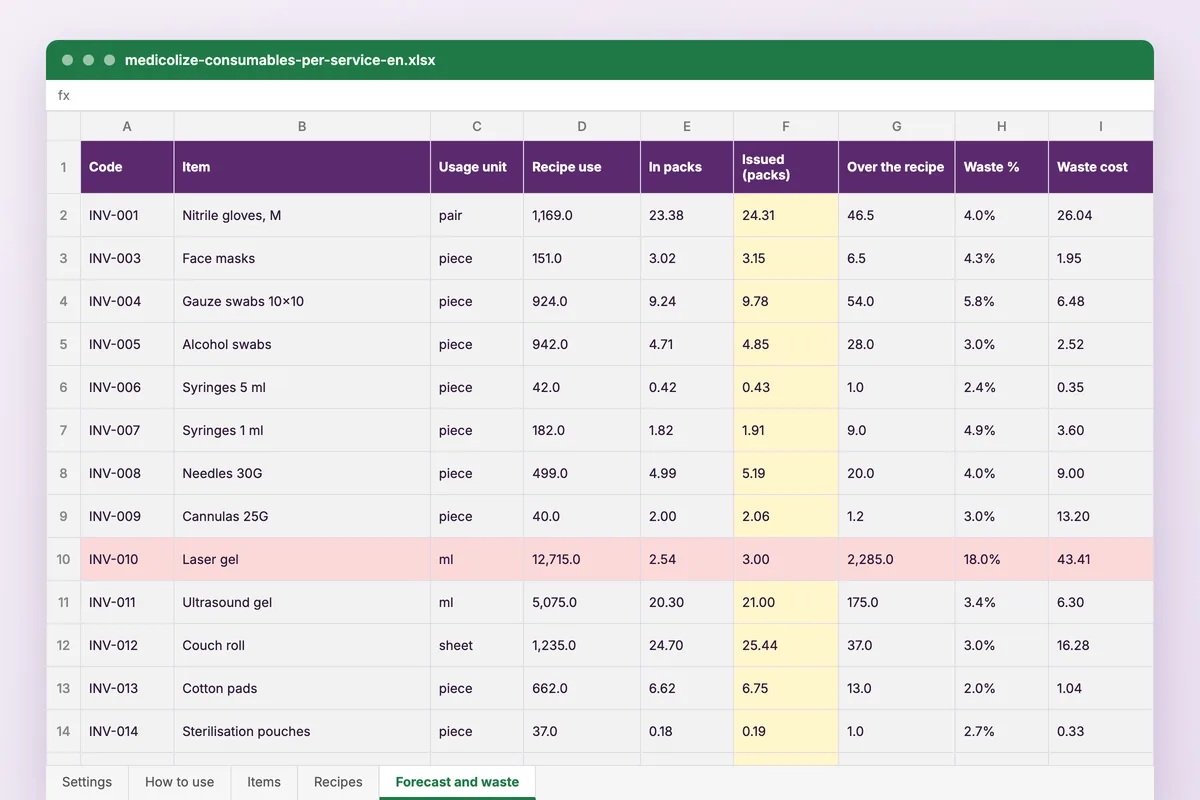
Task: Select cell 'Syringes 1 ml'
Action: (302, 430)
